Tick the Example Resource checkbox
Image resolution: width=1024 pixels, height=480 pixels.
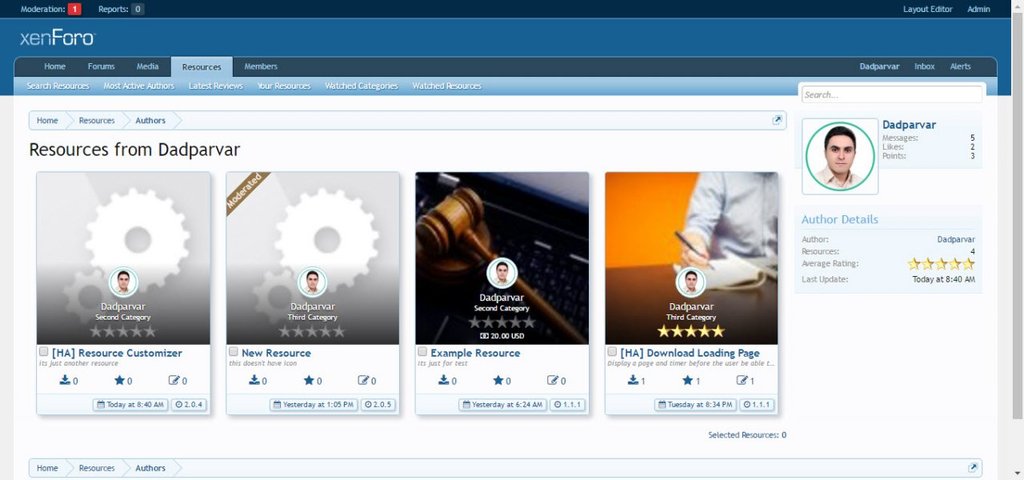422,352
